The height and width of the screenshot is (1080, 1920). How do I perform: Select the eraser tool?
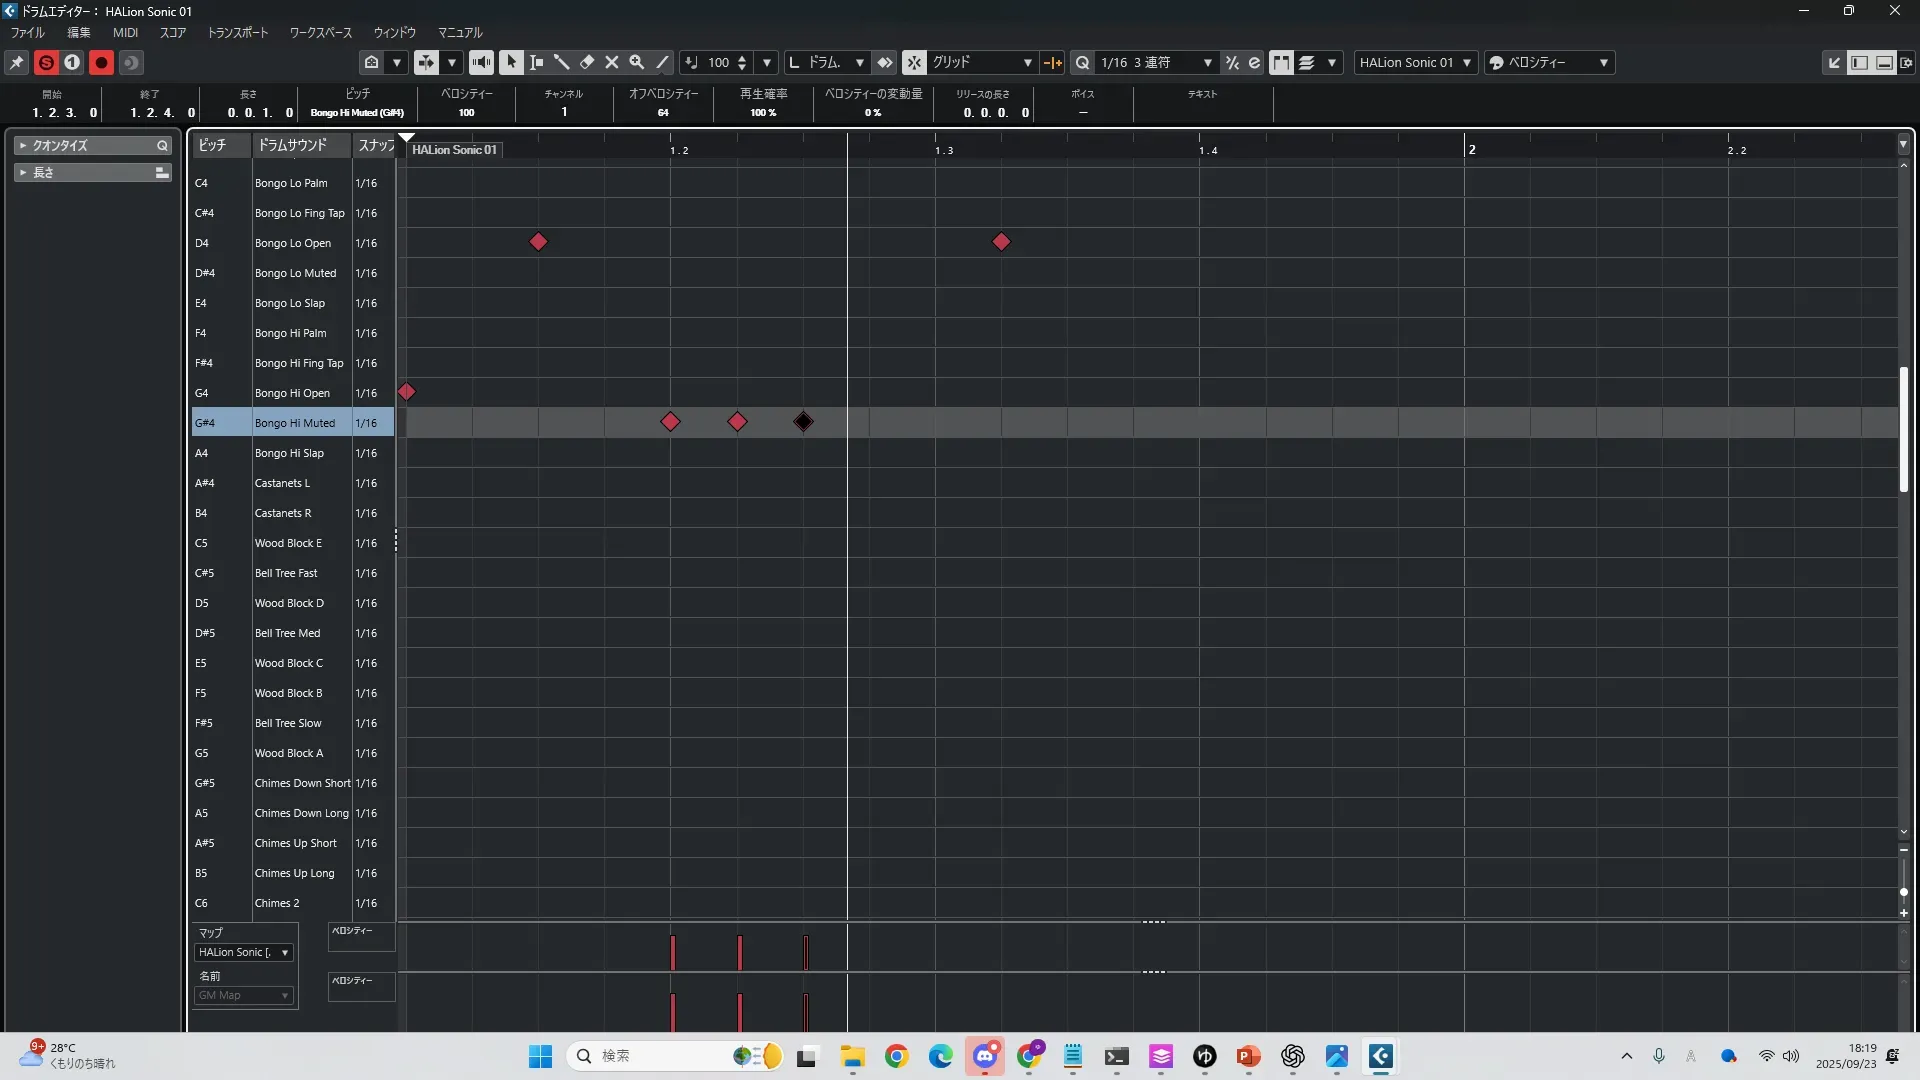587,62
